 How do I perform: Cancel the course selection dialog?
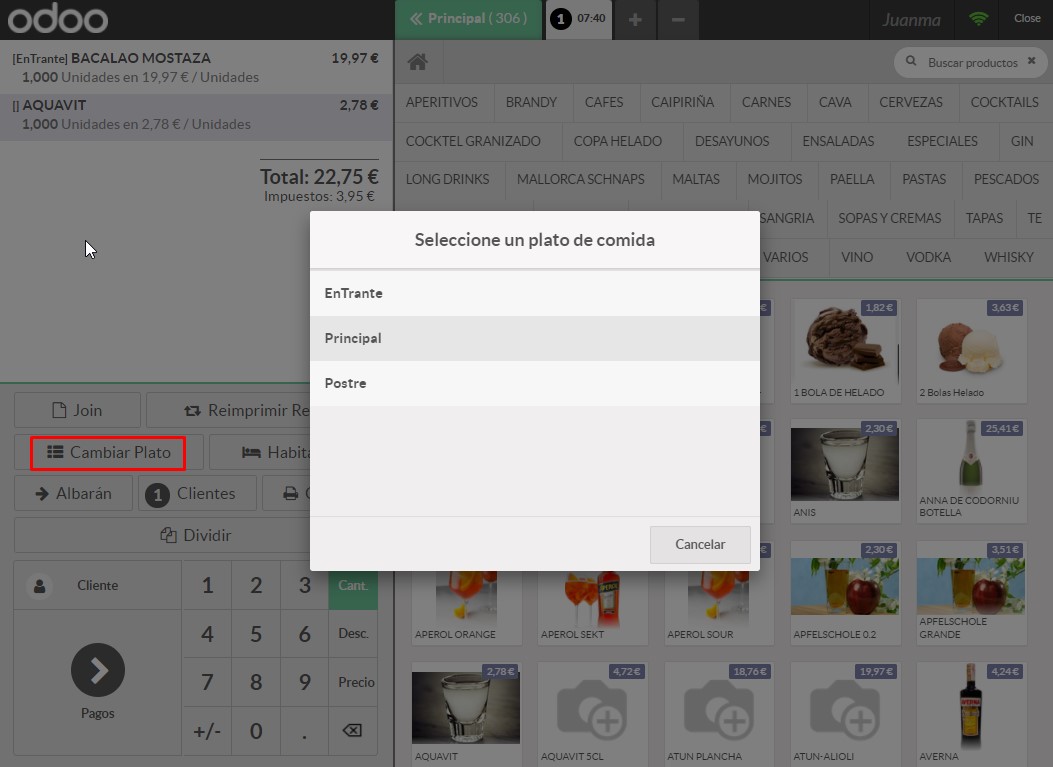pos(700,545)
